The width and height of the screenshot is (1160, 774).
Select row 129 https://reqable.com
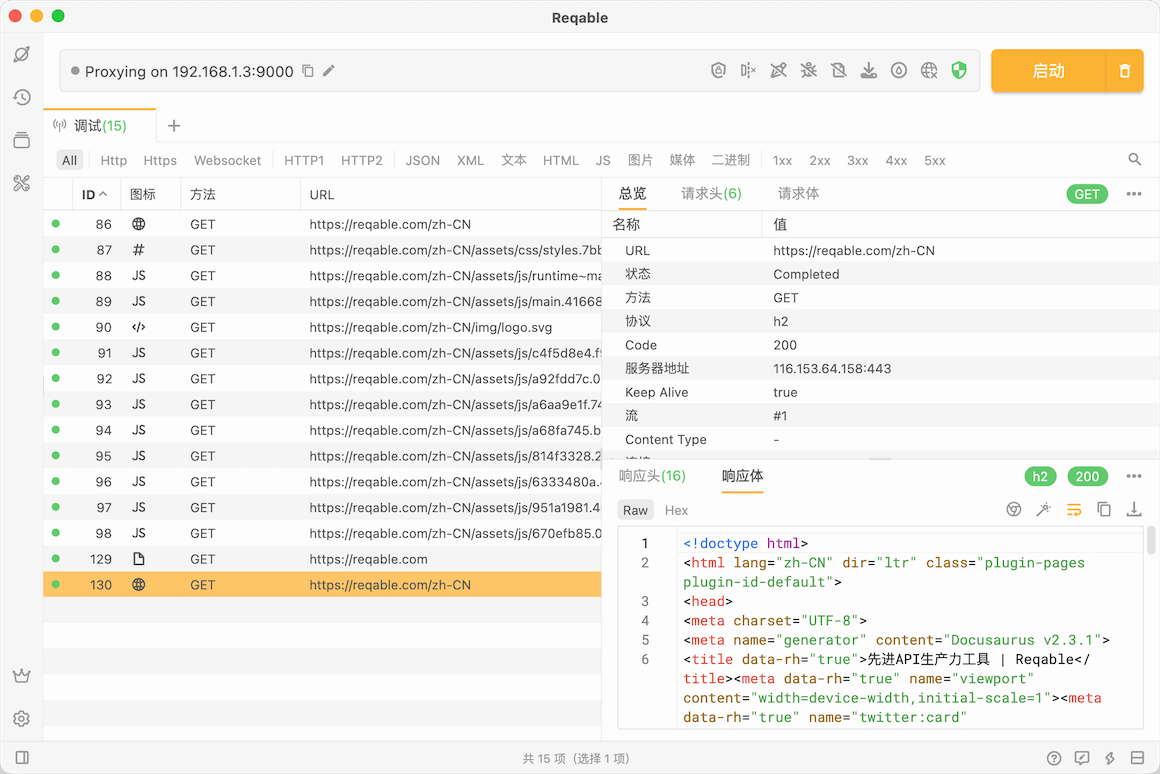323,559
